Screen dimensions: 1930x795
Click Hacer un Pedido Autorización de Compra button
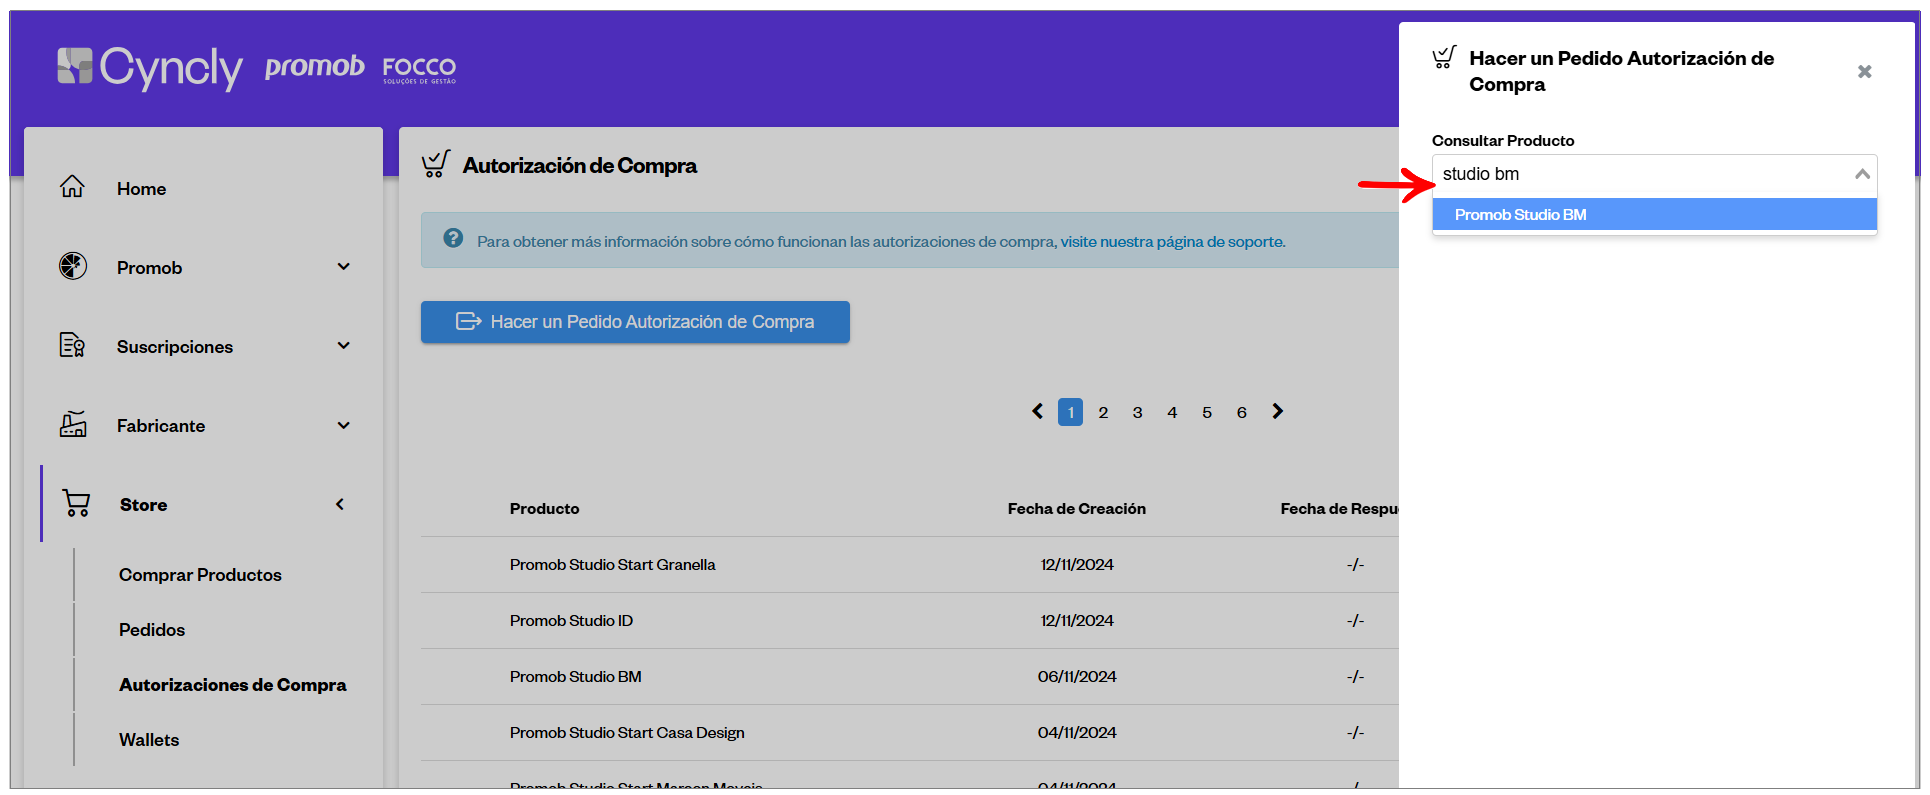pos(635,322)
